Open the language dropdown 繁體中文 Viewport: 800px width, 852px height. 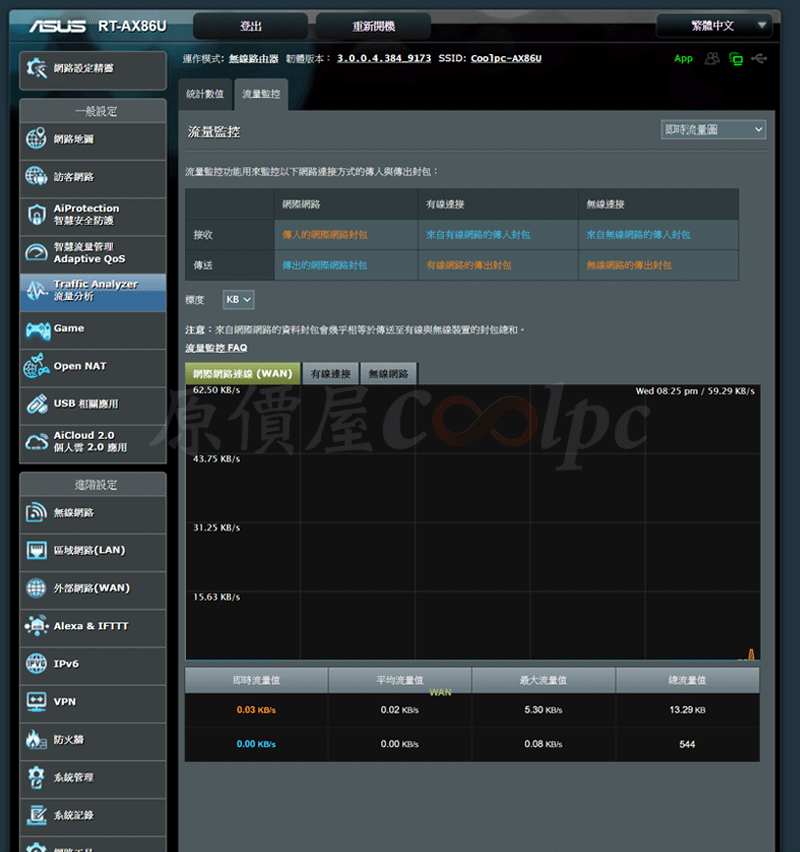[x=714, y=26]
